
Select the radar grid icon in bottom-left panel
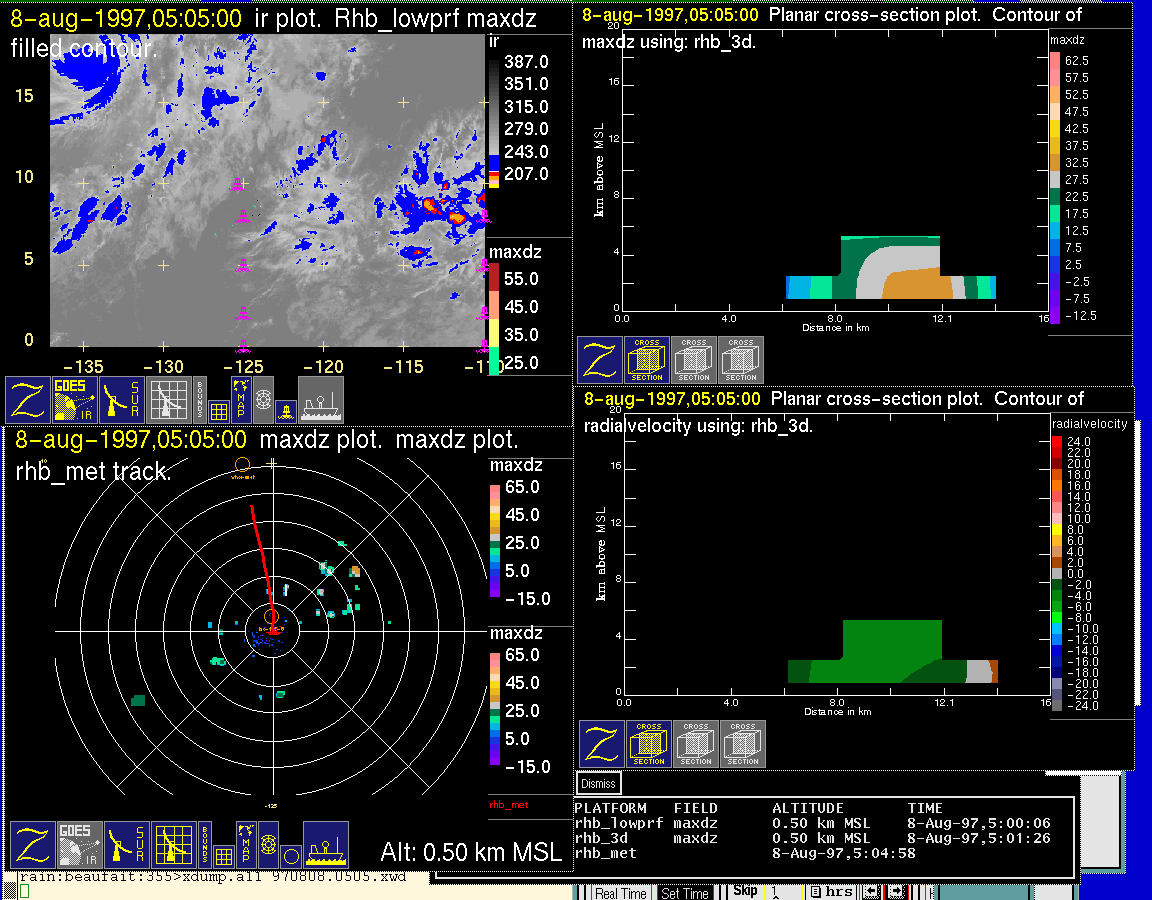point(173,846)
